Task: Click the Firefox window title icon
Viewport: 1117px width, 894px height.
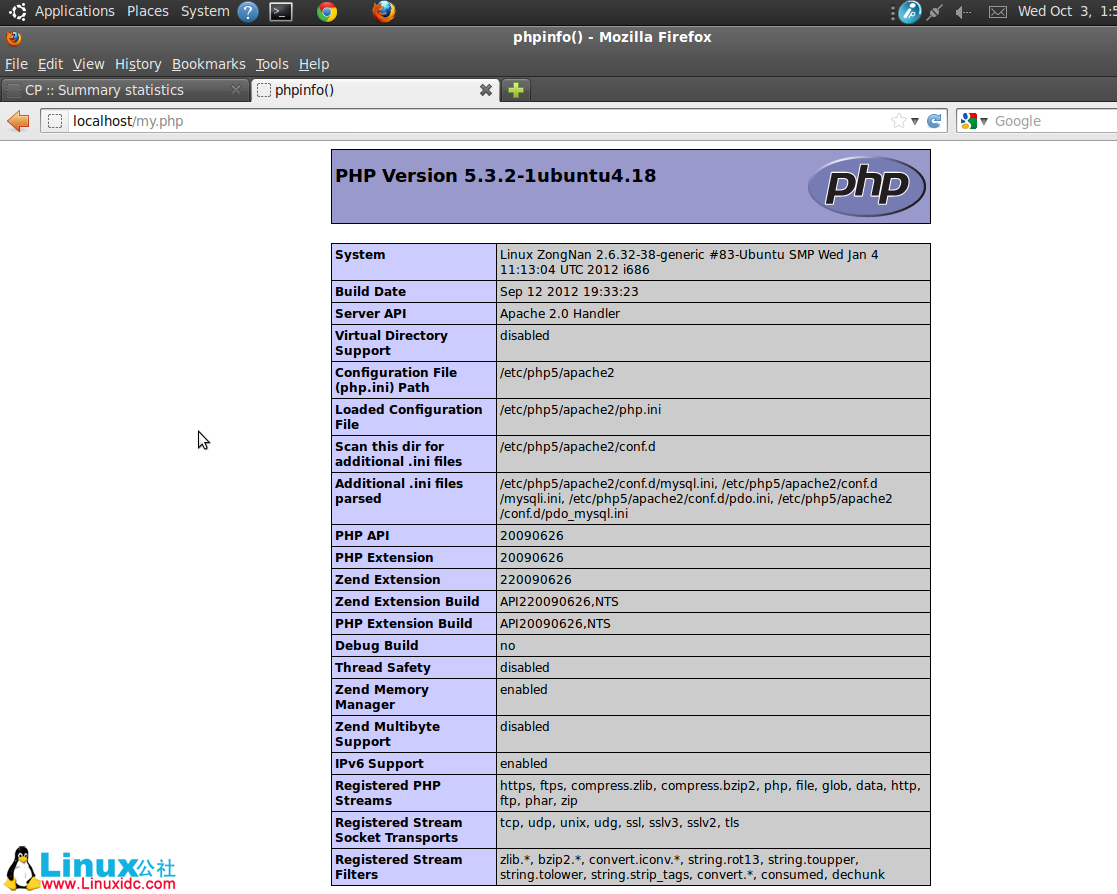Action: pos(14,38)
